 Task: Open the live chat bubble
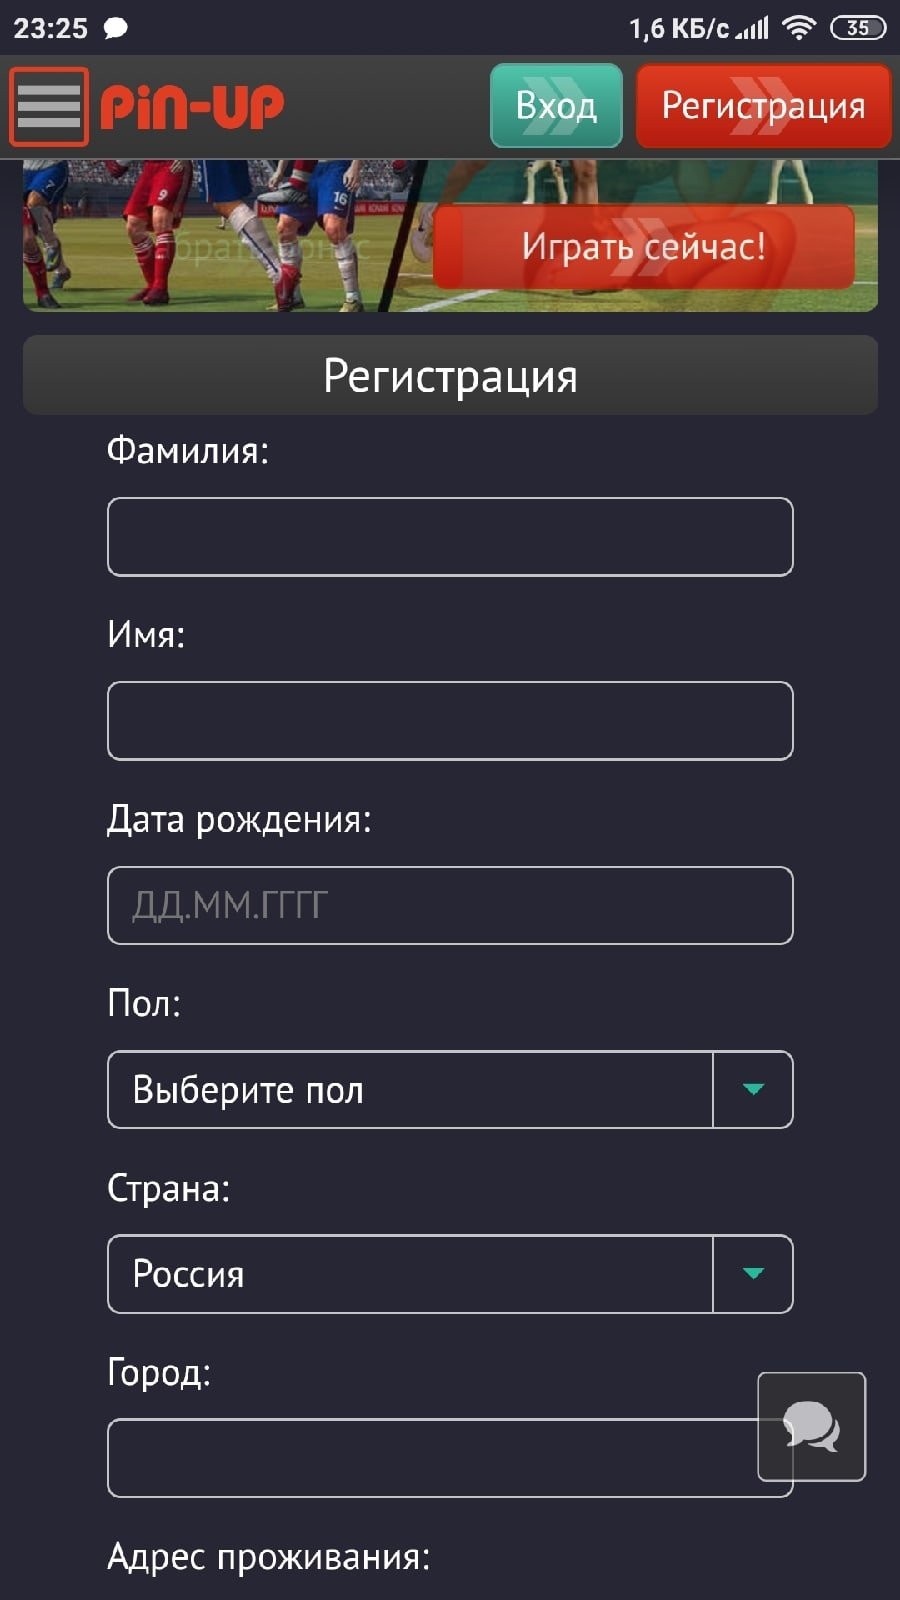coord(812,1426)
